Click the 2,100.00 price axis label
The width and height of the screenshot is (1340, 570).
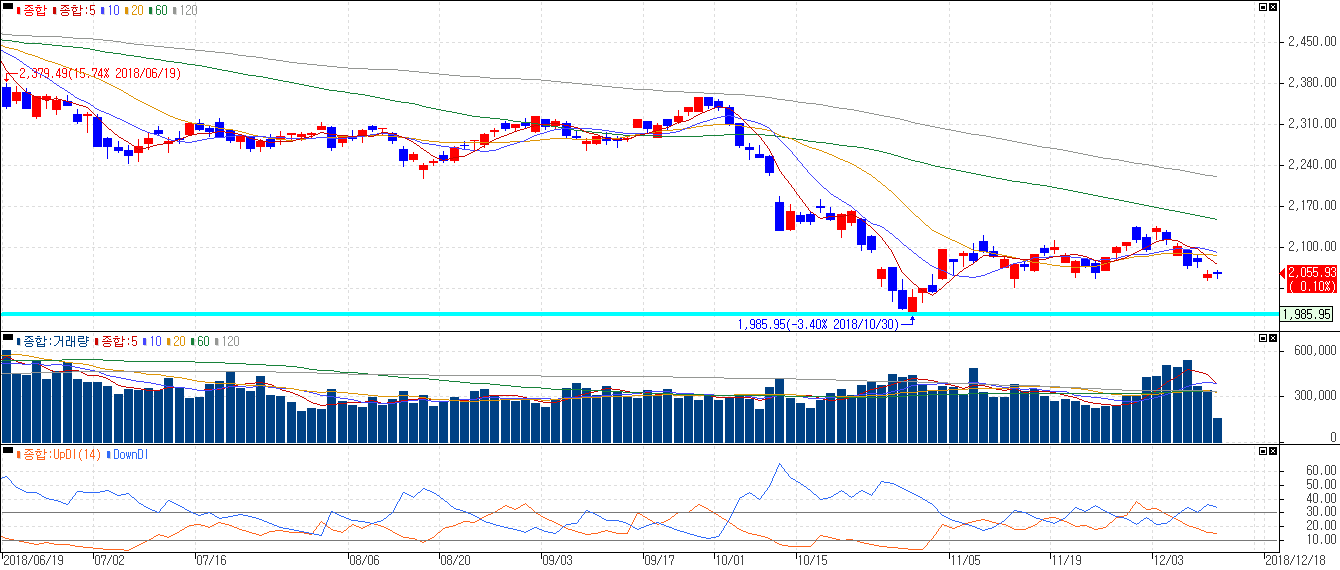click(x=1313, y=247)
